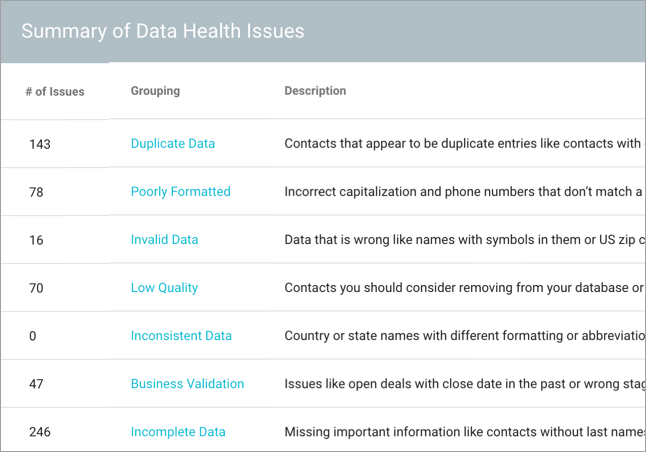646x452 pixels.
Task: Click the 78 issues count
Action: pos(36,192)
